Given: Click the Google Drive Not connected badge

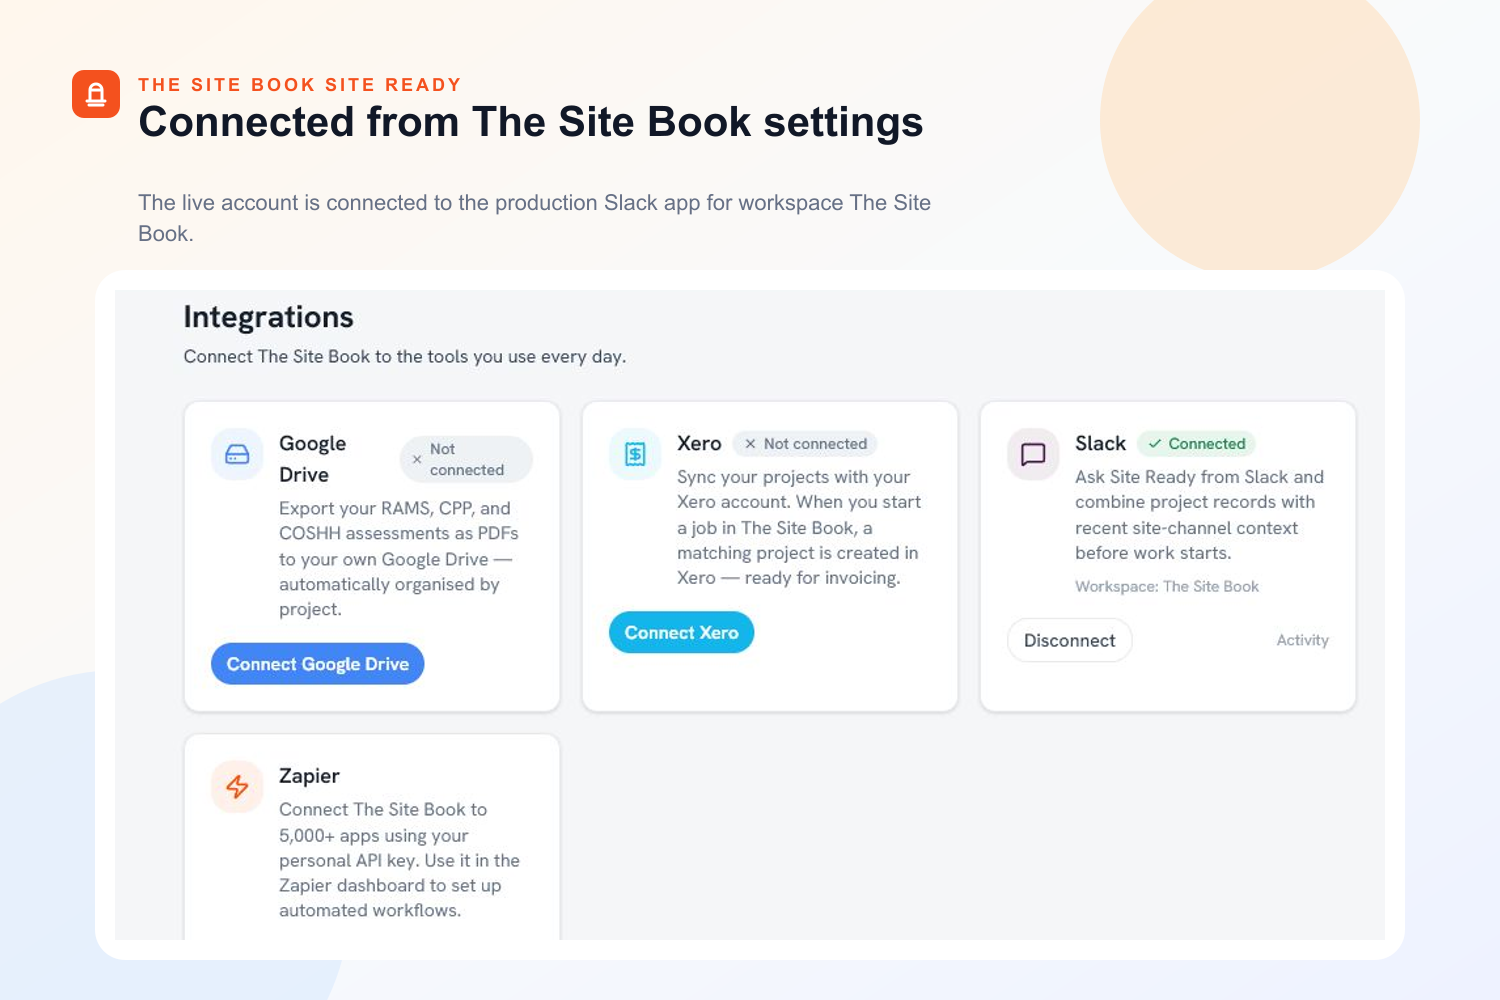Looking at the screenshot, I should coord(466,460).
